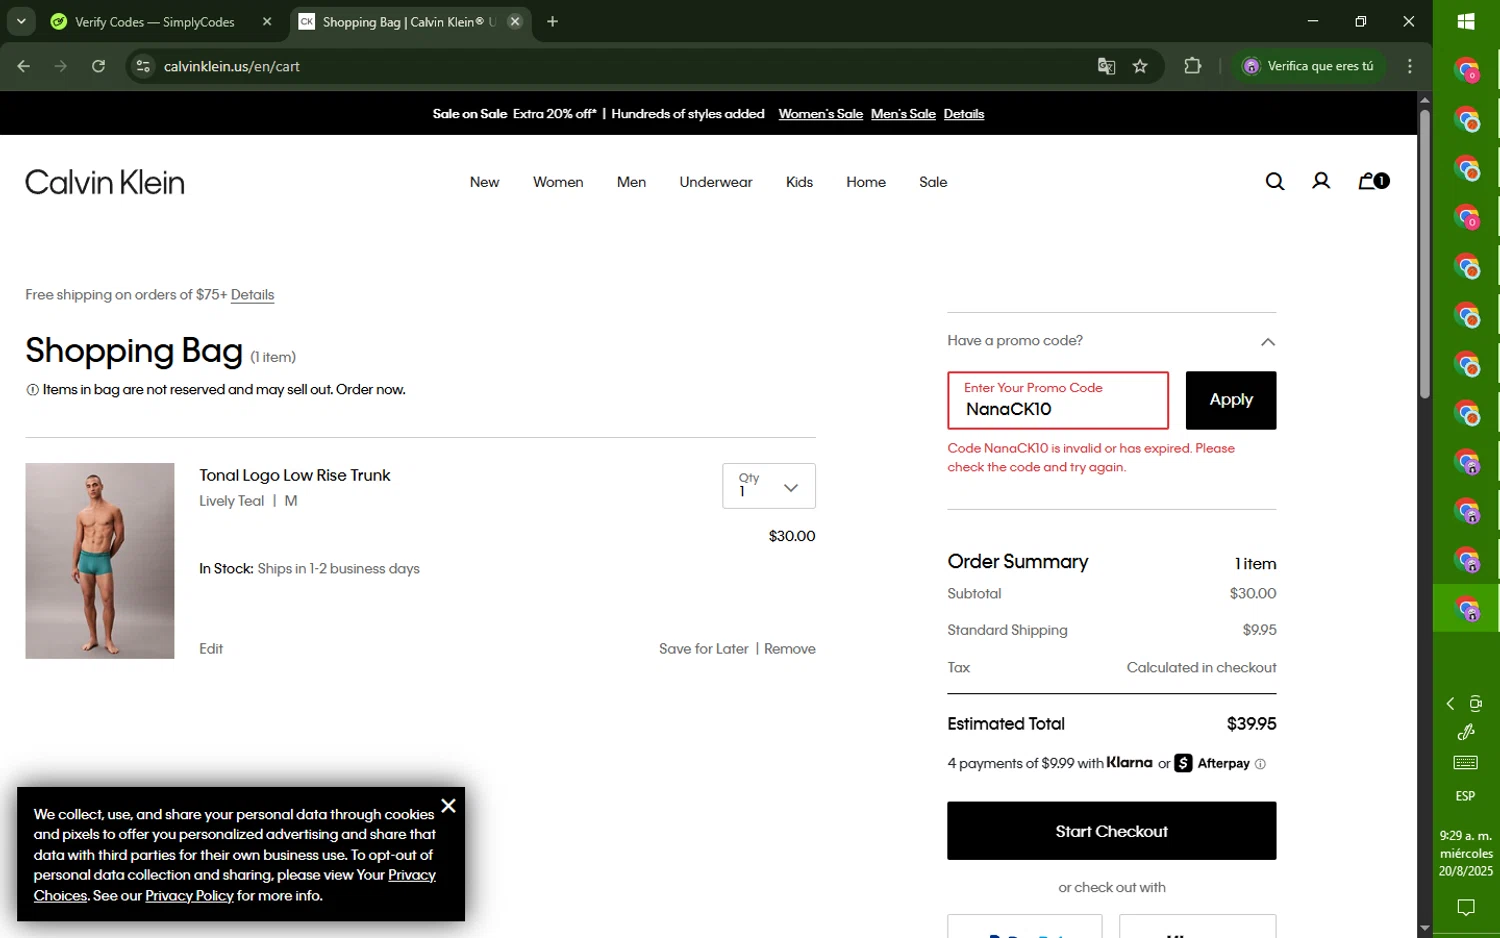The height and width of the screenshot is (938, 1500).
Task: Close the Verify Codes SimplyCodes tab
Action: point(267,22)
